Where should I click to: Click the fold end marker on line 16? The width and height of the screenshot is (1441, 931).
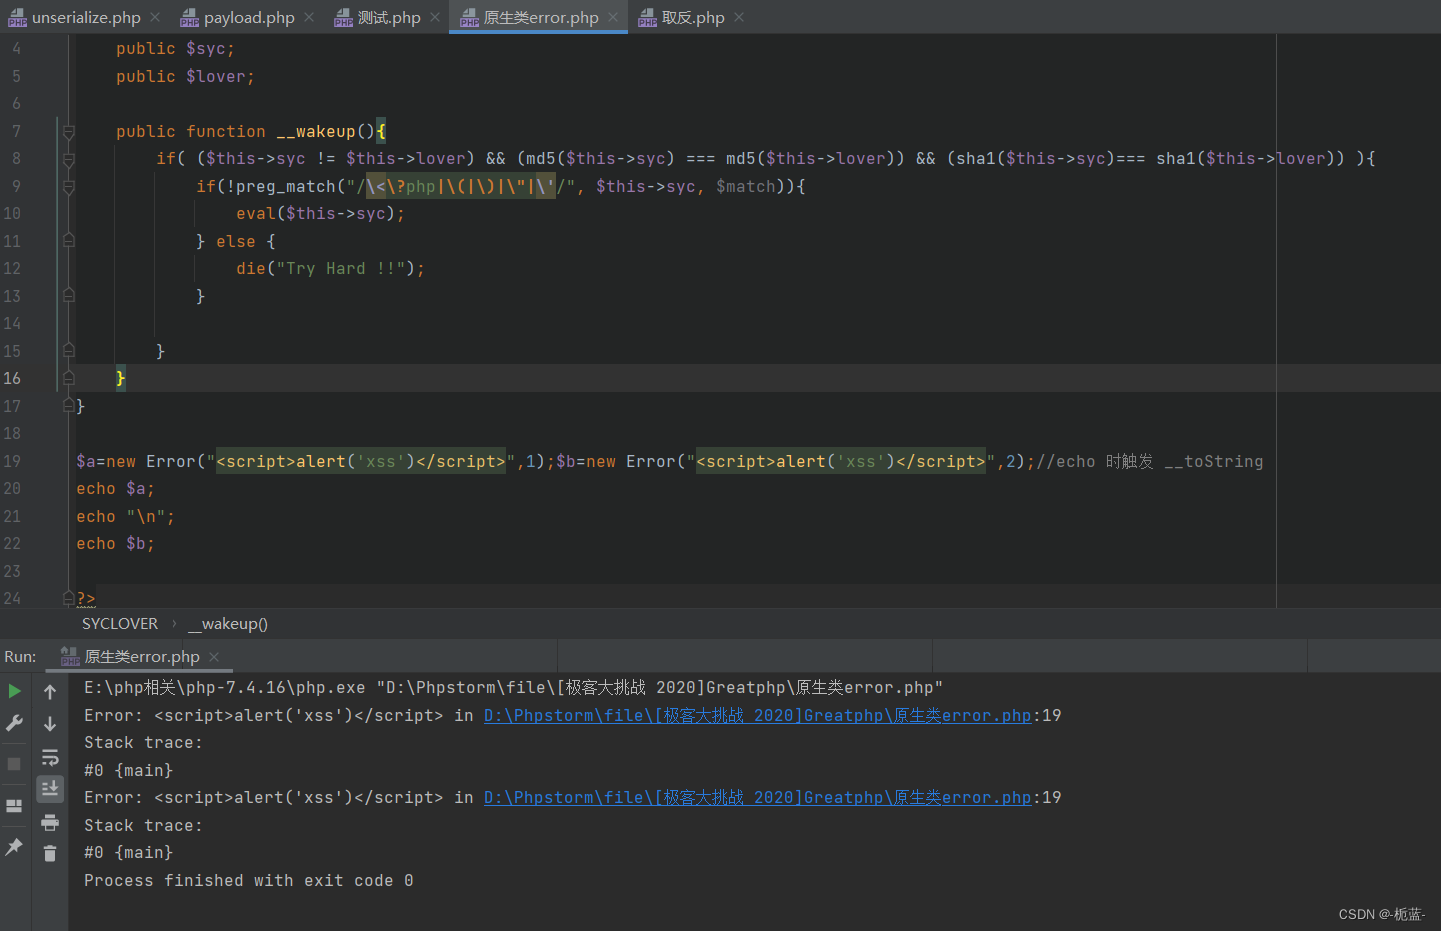point(69,378)
